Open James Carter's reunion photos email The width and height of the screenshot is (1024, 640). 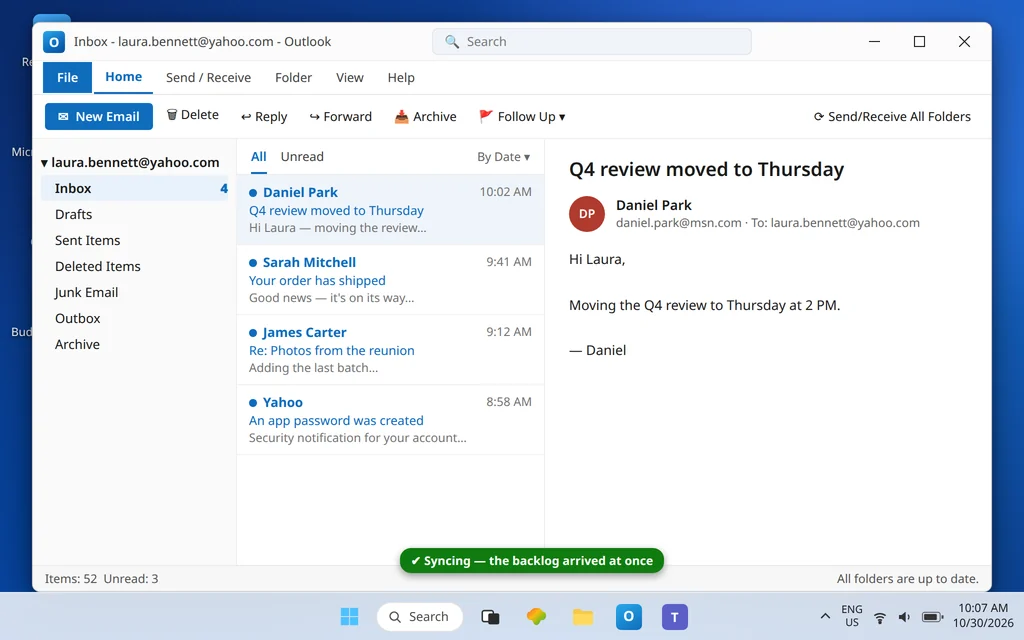pos(391,350)
